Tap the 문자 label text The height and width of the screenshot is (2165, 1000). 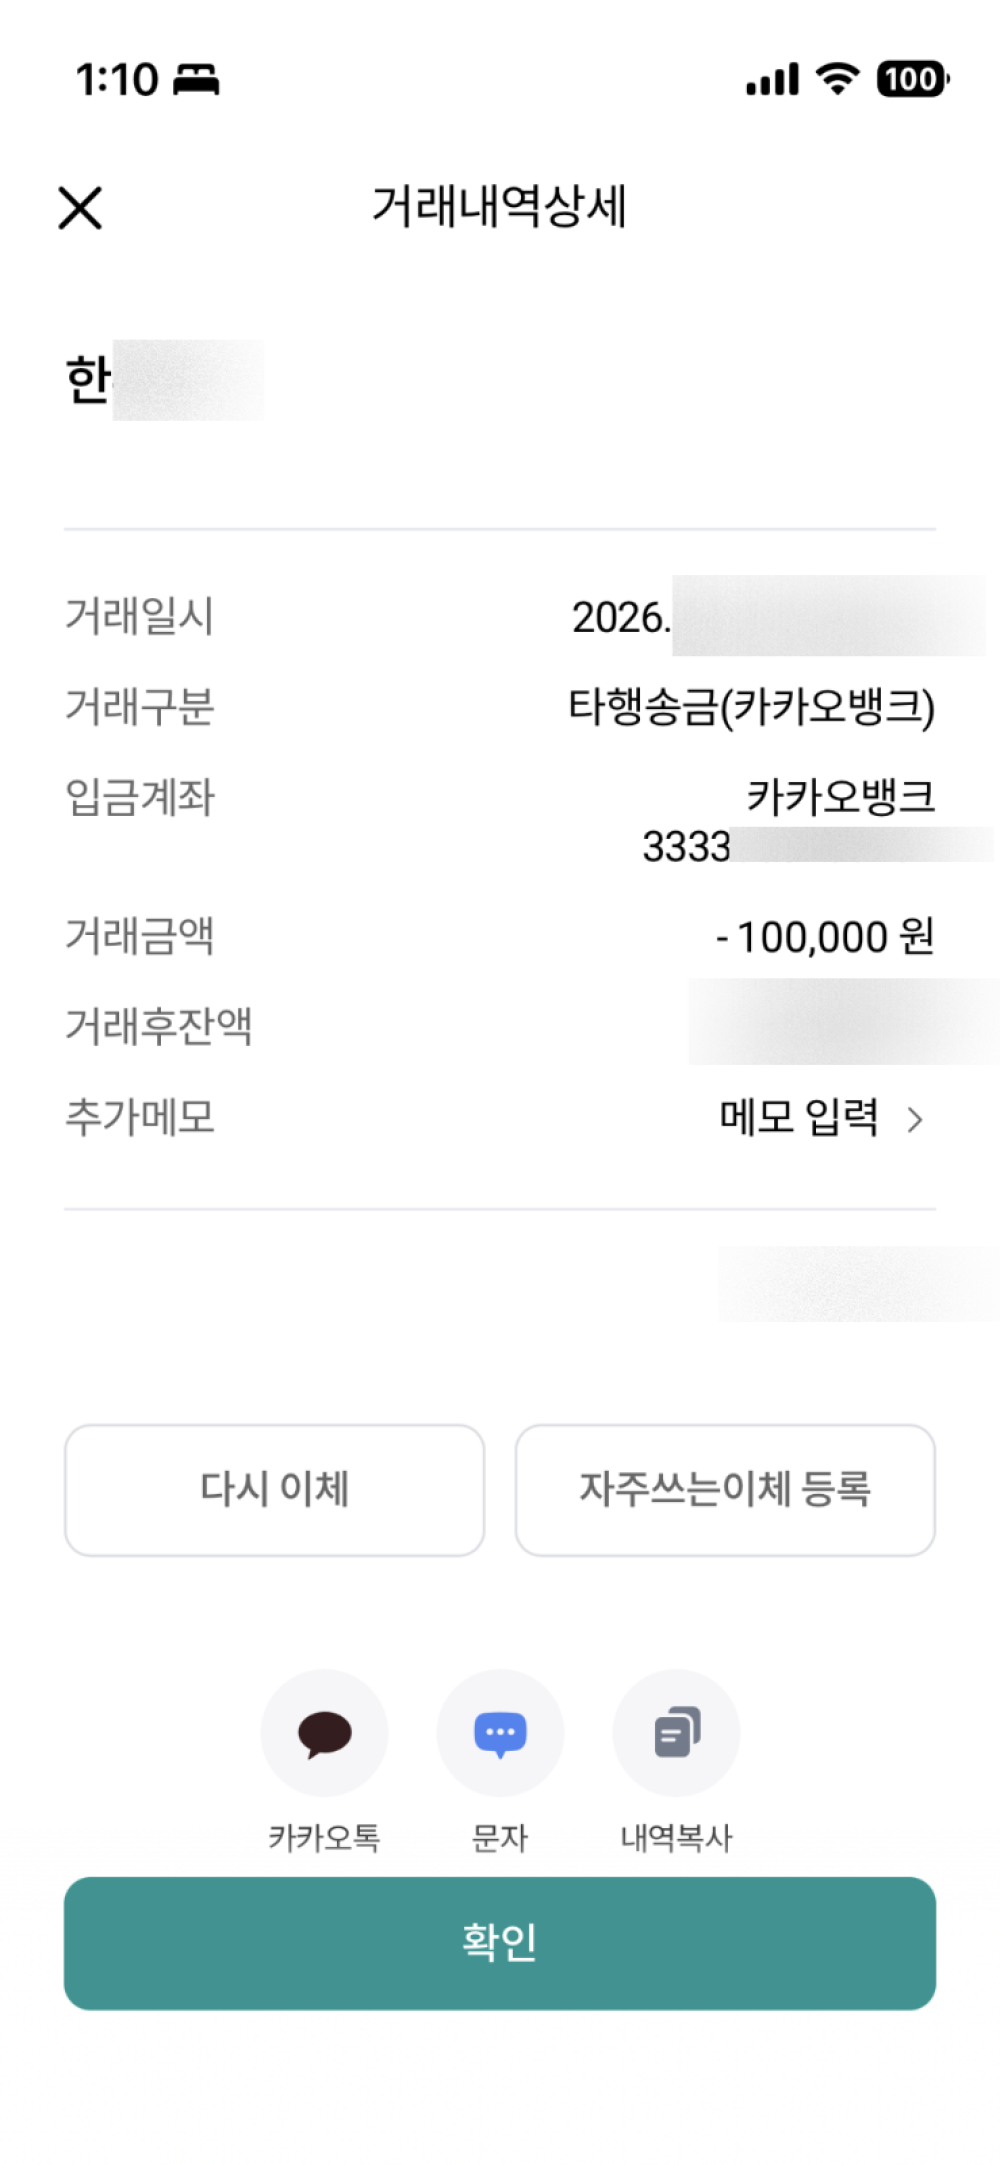tap(500, 1838)
